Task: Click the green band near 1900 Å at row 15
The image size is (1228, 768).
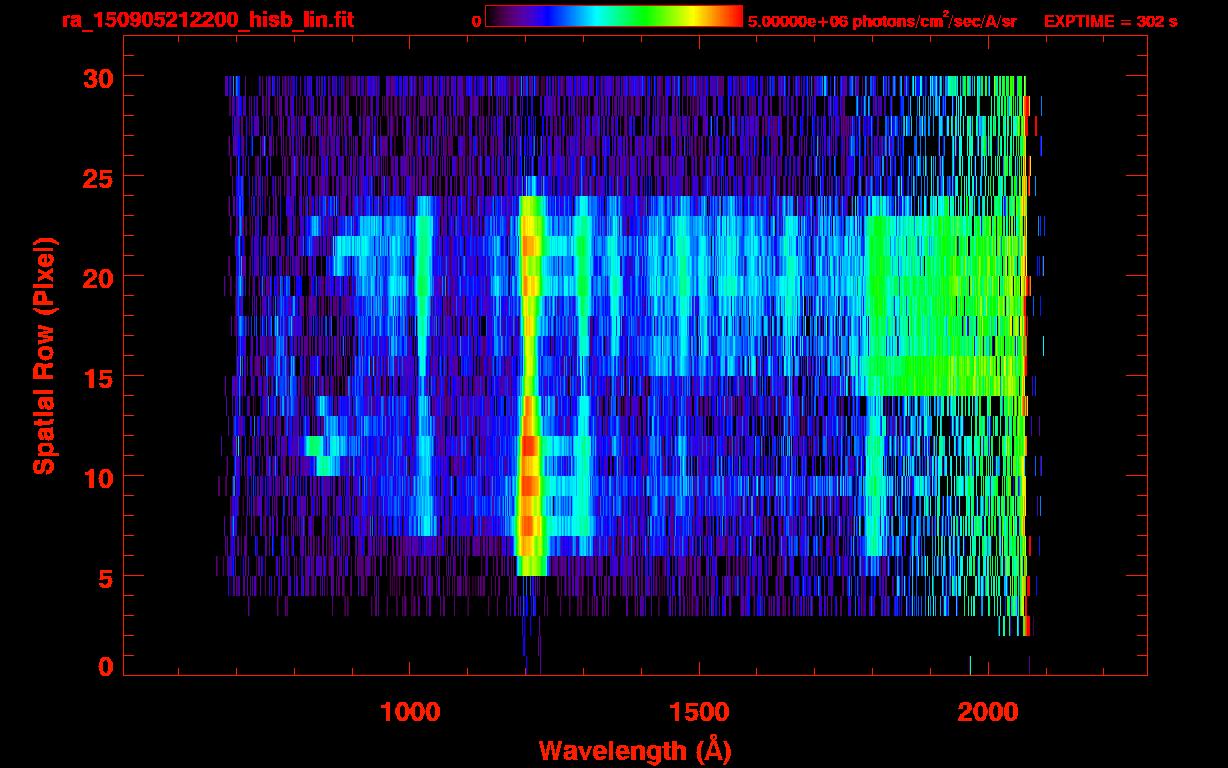Action: pyautogui.click(x=945, y=376)
